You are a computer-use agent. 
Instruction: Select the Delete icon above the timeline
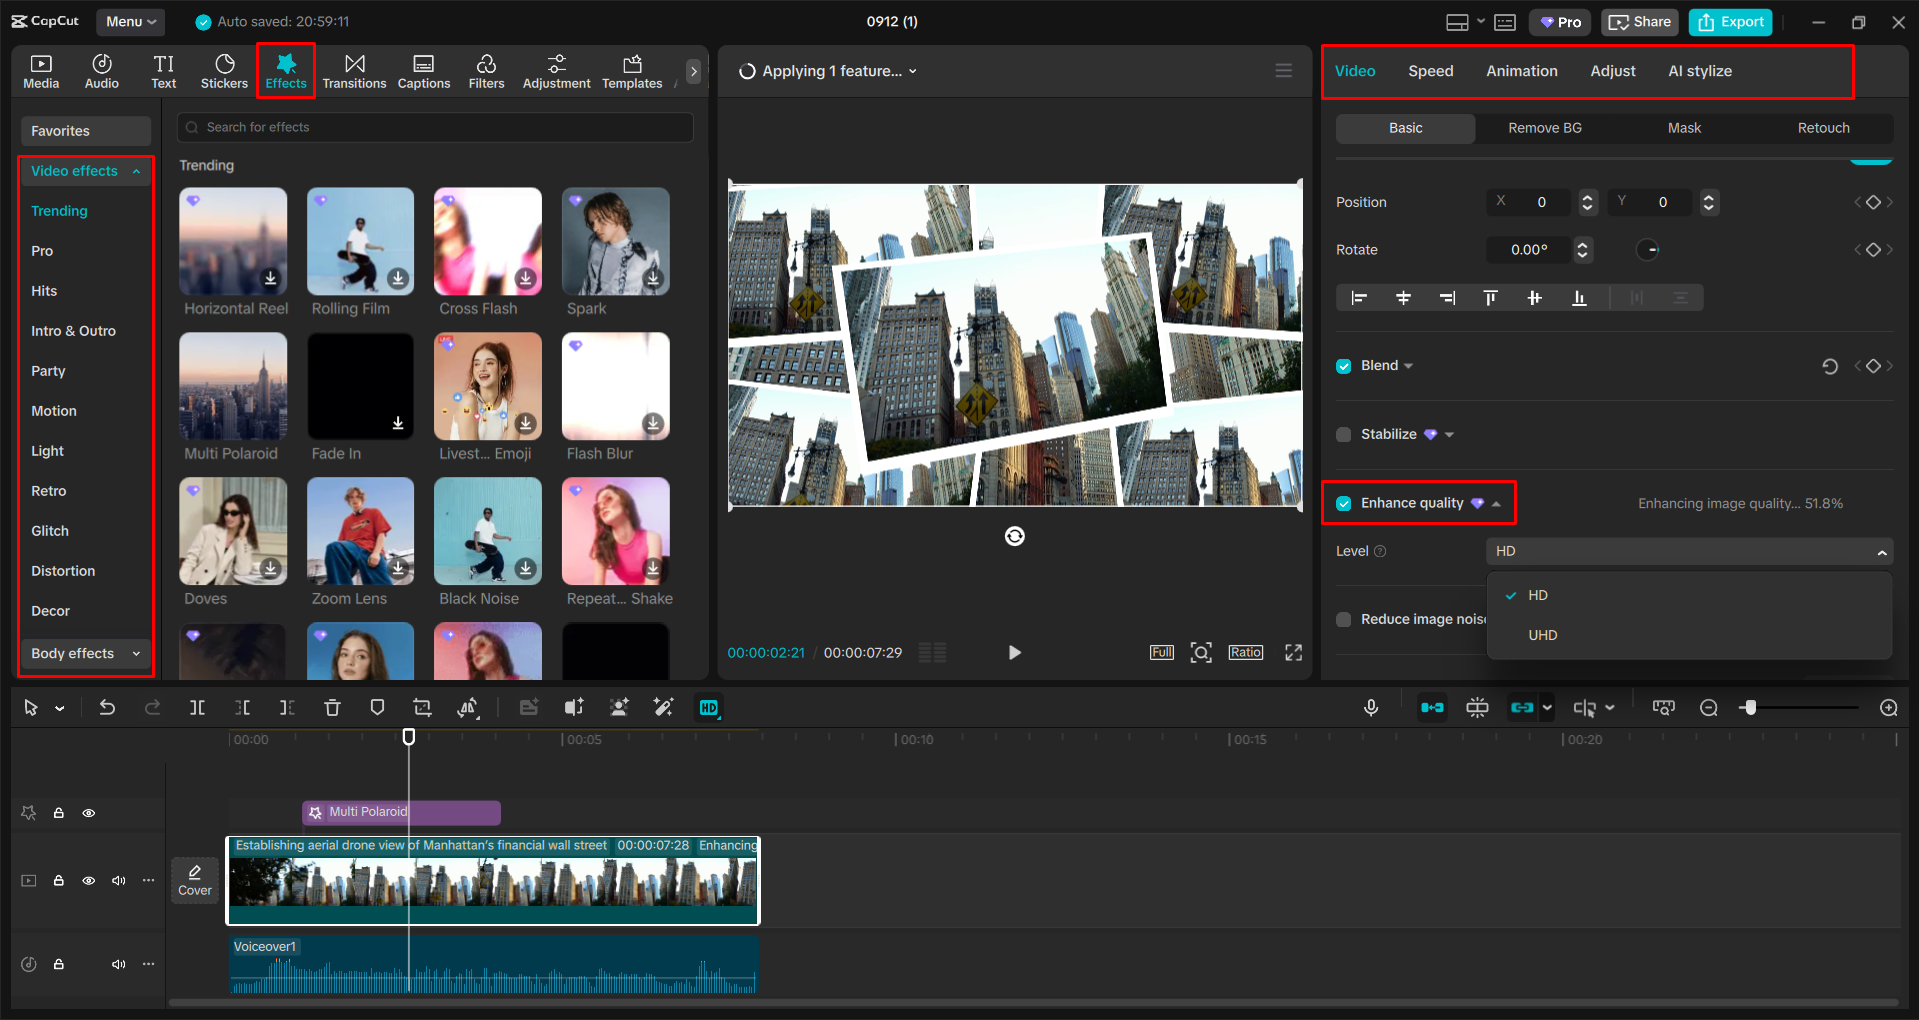[332, 707]
